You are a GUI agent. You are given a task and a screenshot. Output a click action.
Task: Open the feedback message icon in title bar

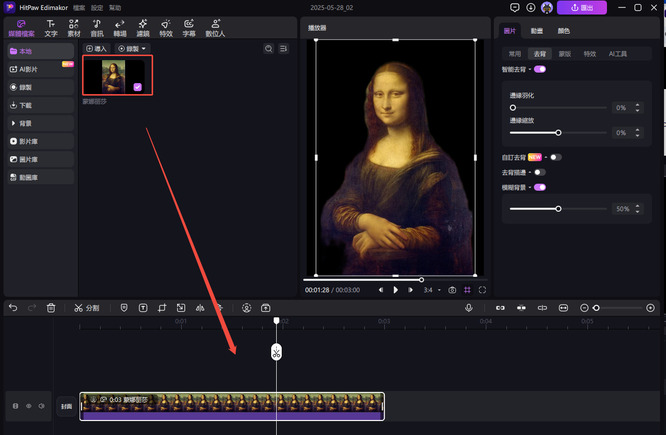[x=515, y=8]
